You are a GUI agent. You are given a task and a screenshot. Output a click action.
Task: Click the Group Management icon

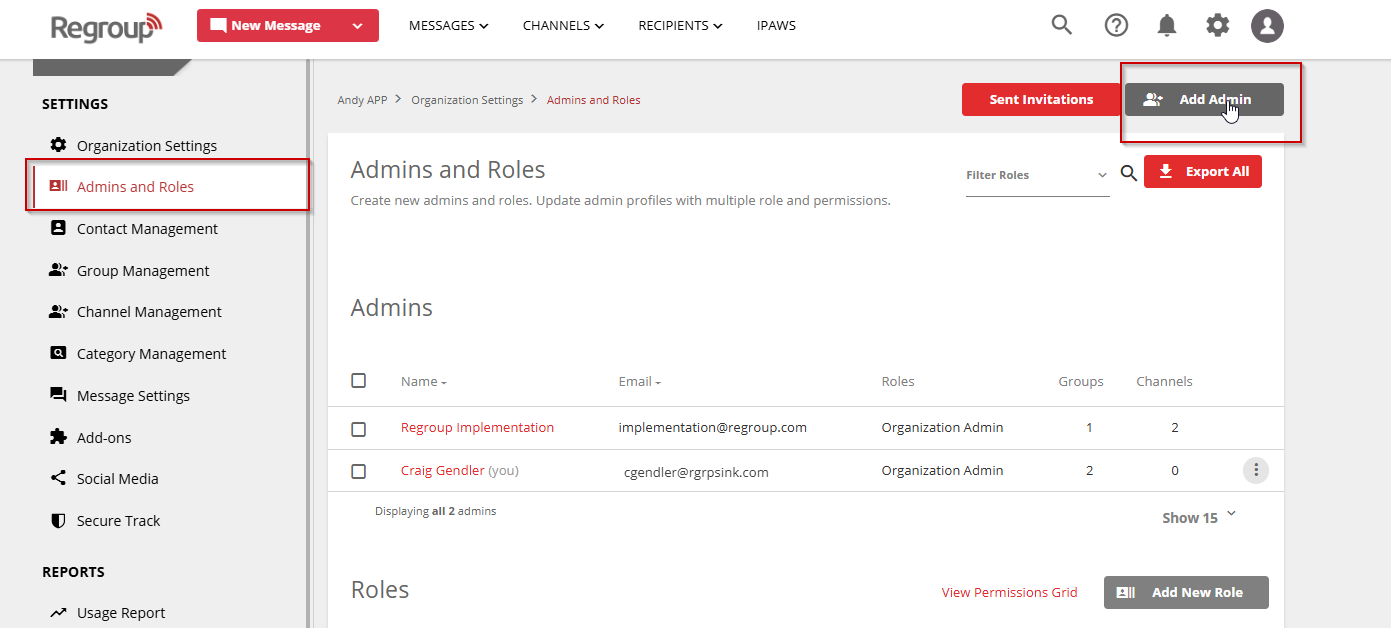pyautogui.click(x=58, y=270)
